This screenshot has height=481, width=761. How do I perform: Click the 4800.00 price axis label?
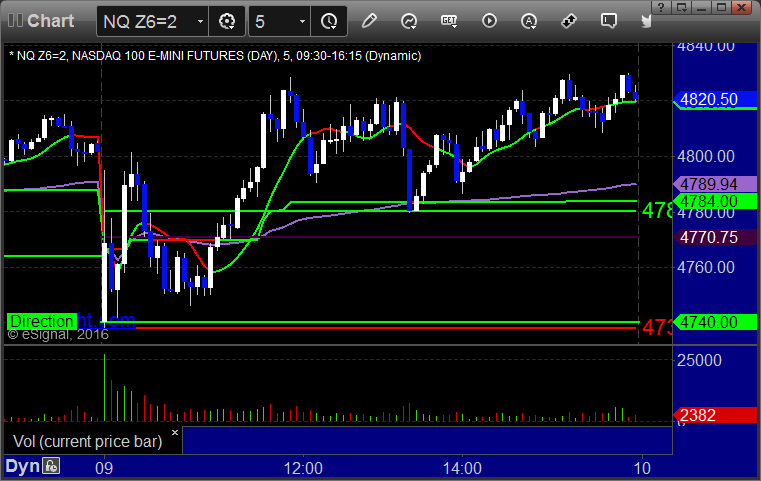[x=706, y=156]
